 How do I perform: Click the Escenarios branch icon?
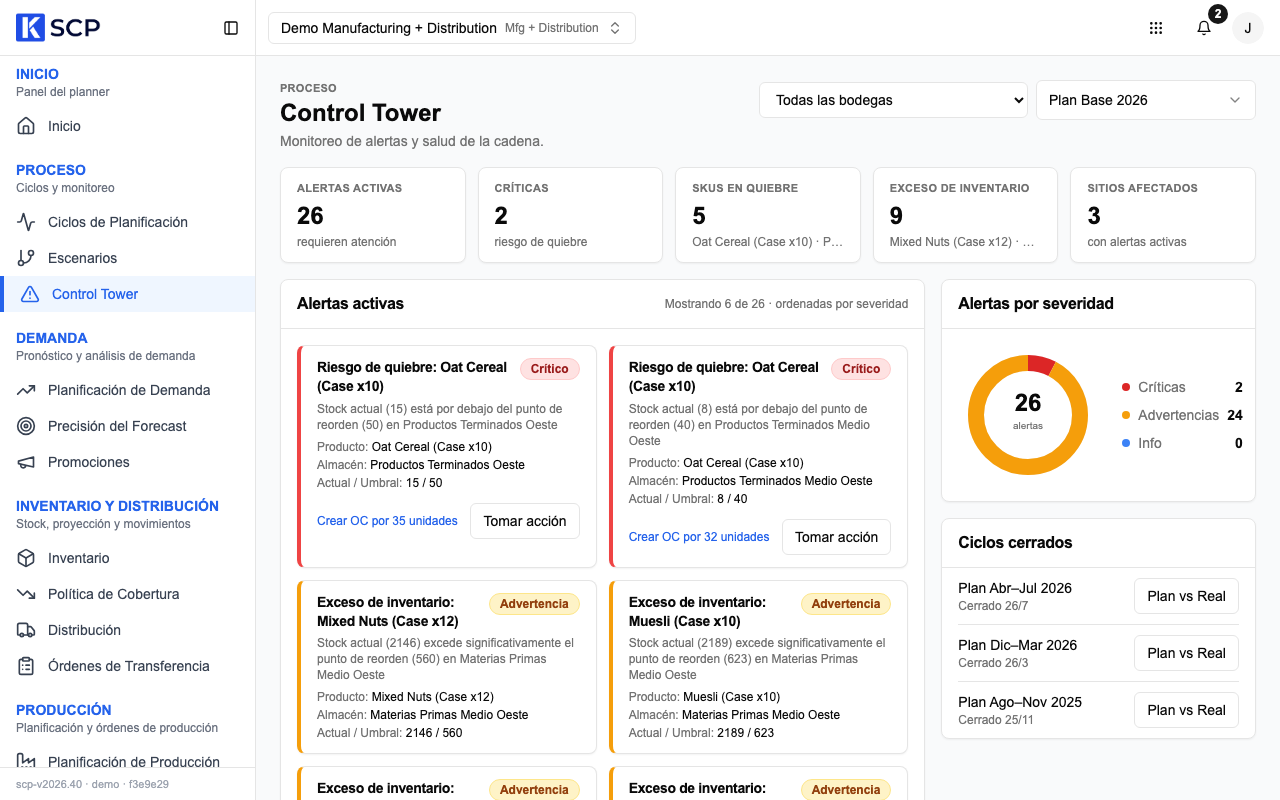(x=26, y=258)
